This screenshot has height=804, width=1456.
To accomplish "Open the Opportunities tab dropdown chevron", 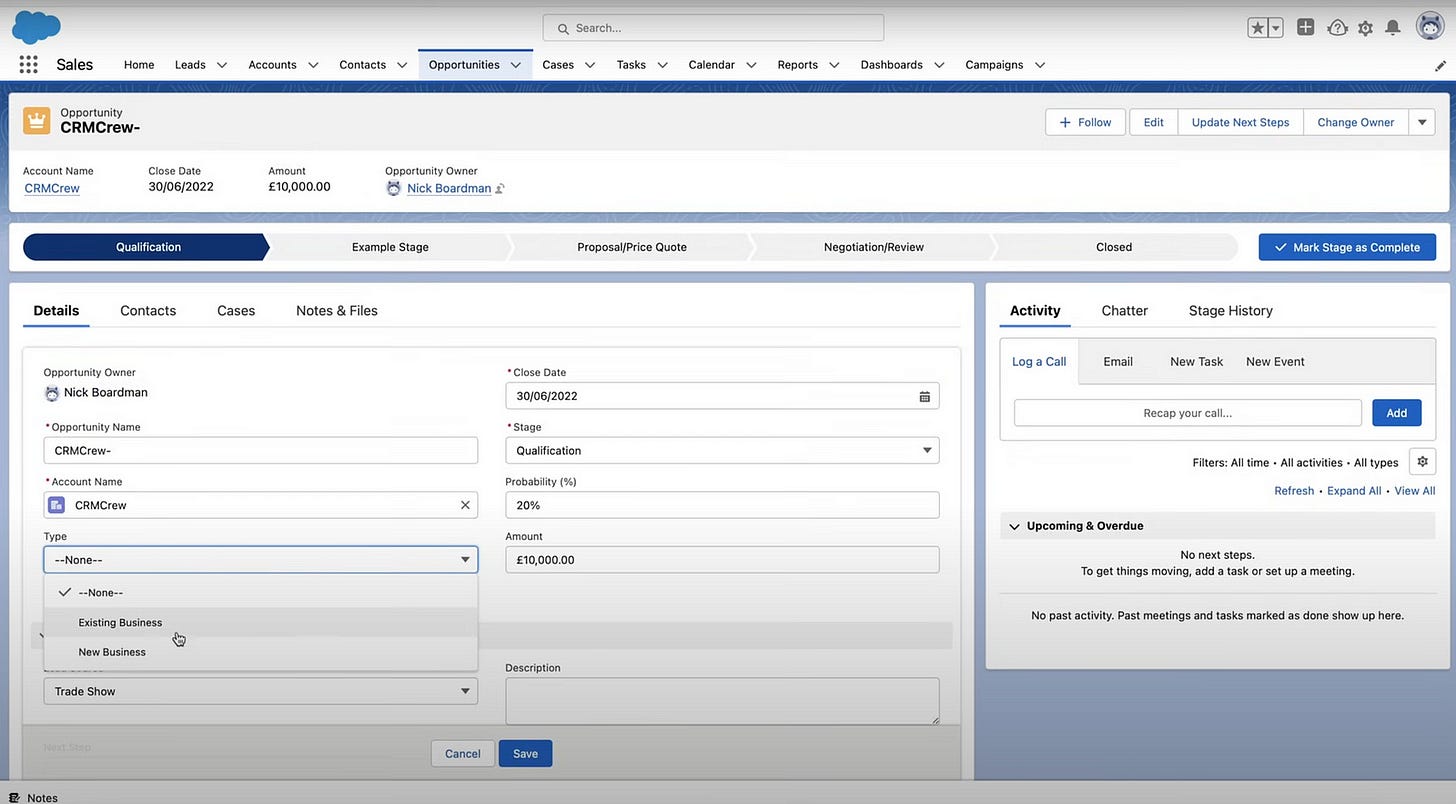I will [516, 65].
